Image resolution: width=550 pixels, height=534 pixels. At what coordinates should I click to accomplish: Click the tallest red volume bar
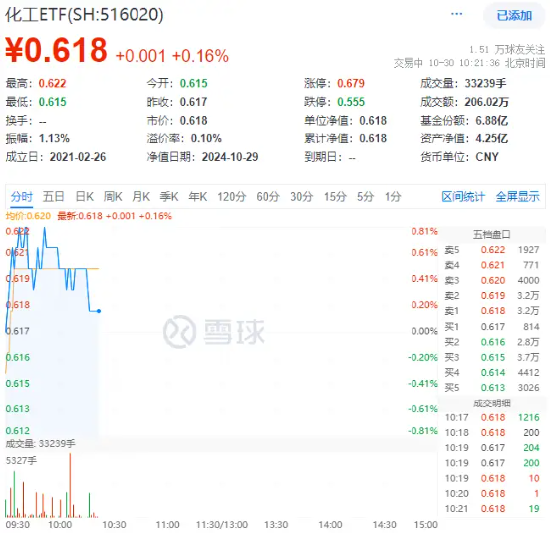(70, 485)
